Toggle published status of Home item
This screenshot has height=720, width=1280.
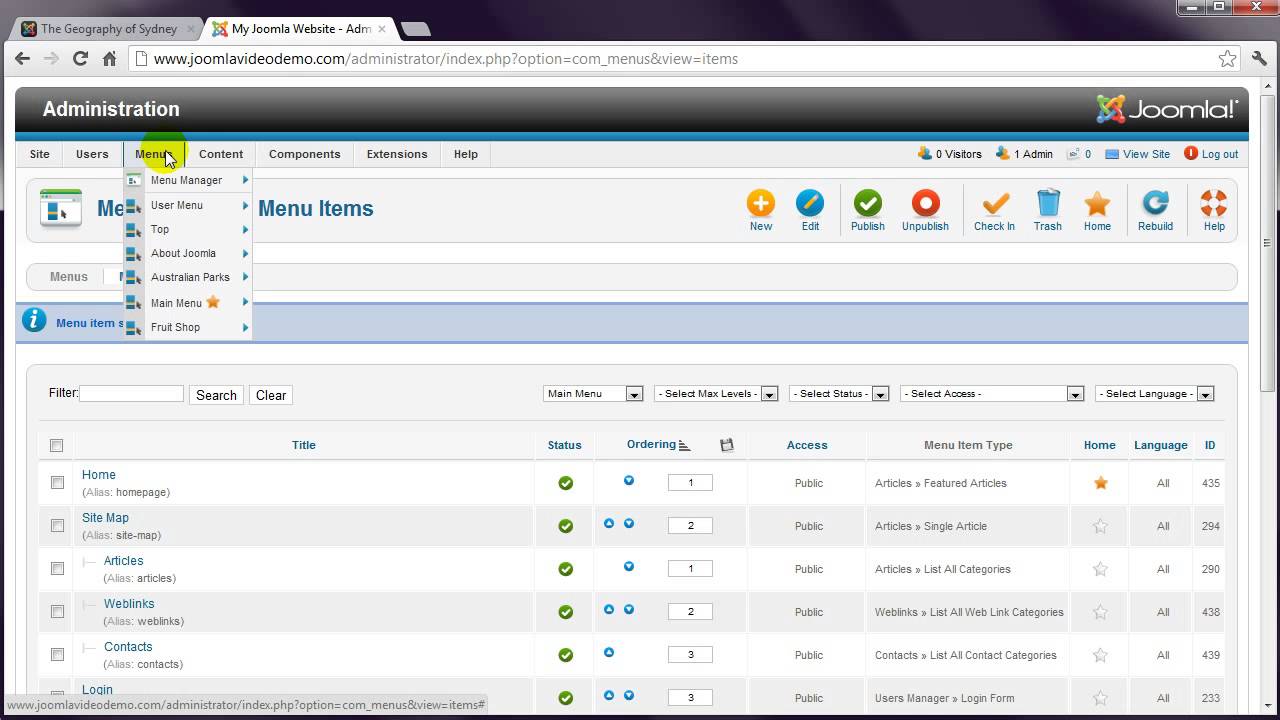tap(565, 483)
